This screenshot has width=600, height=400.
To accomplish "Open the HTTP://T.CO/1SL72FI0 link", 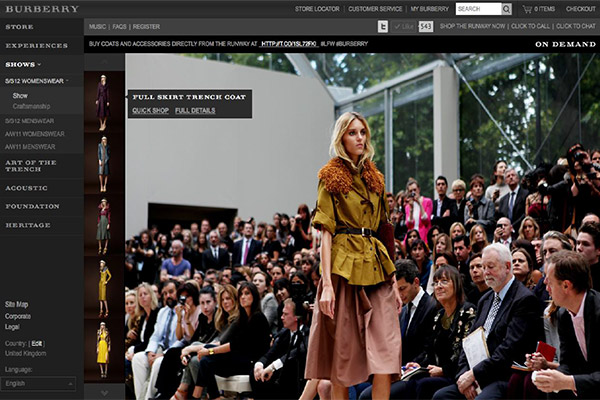I will (289, 44).
